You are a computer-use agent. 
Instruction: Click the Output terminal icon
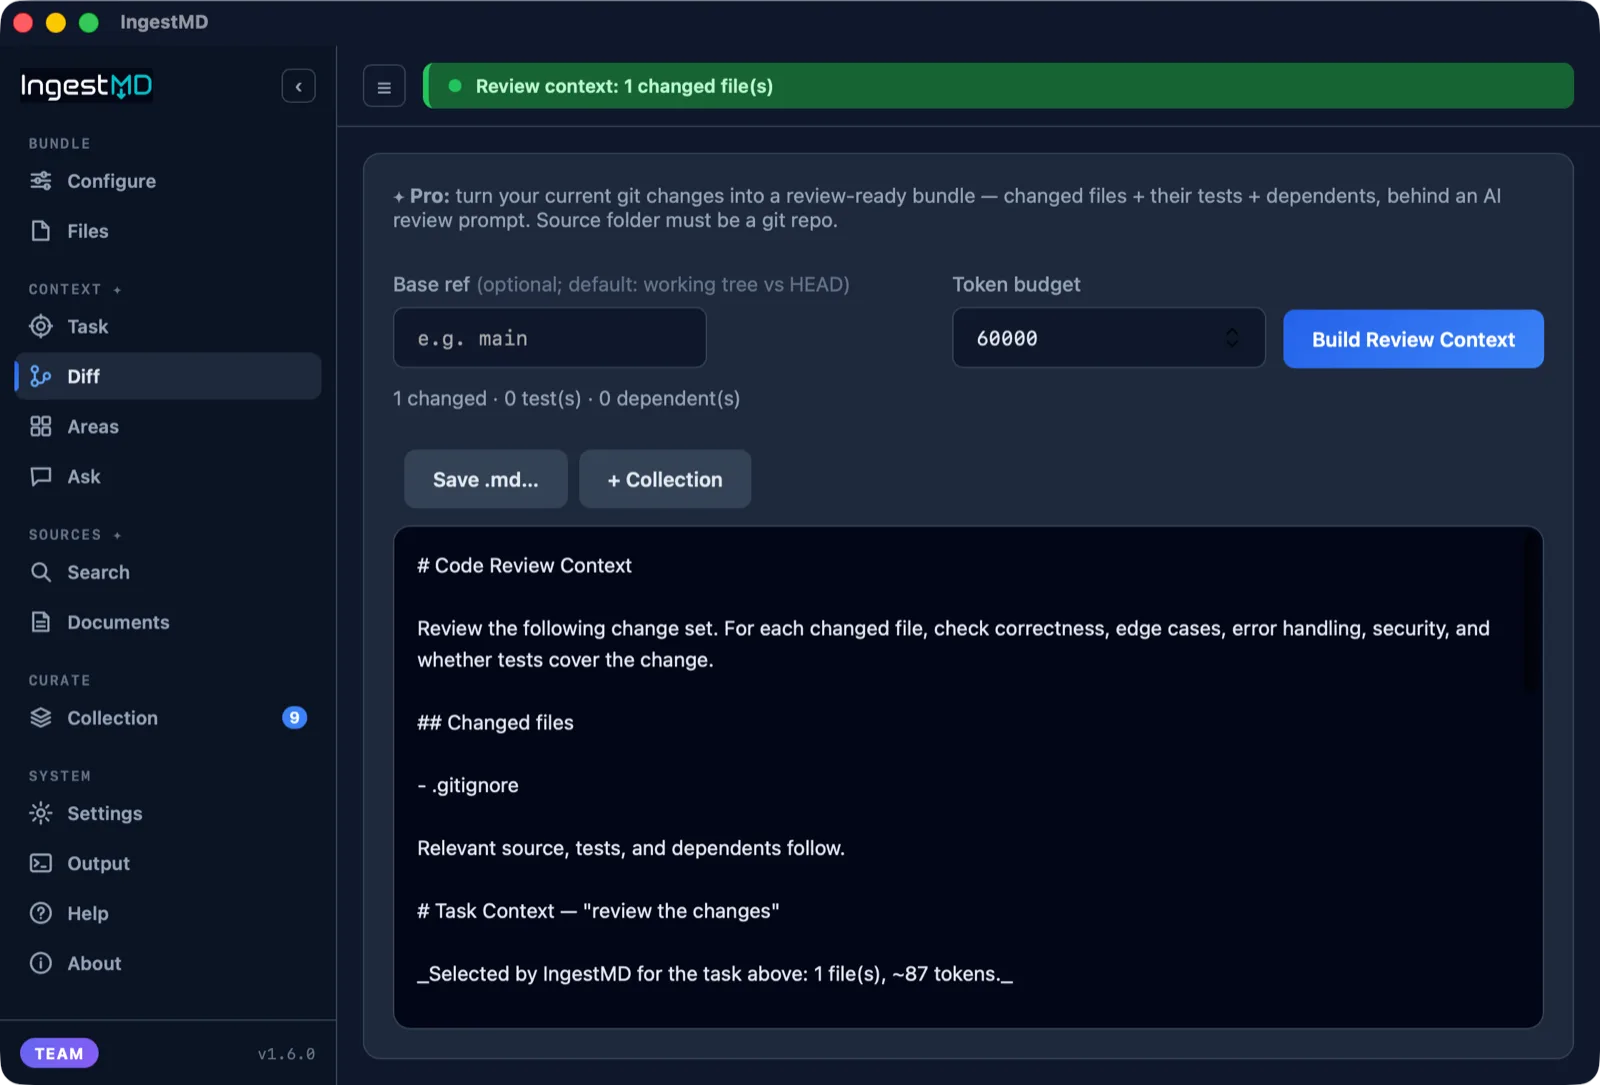(41, 864)
